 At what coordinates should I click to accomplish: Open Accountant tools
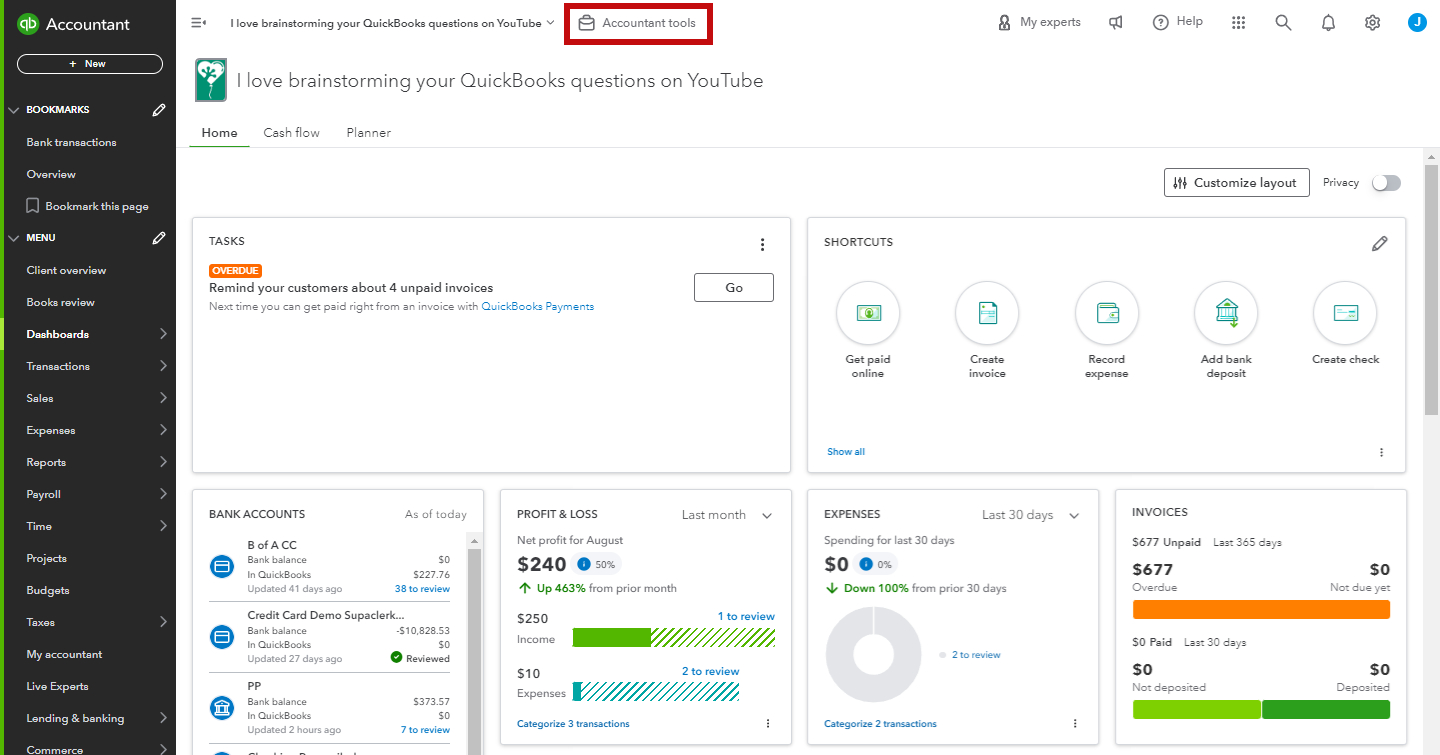638,23
